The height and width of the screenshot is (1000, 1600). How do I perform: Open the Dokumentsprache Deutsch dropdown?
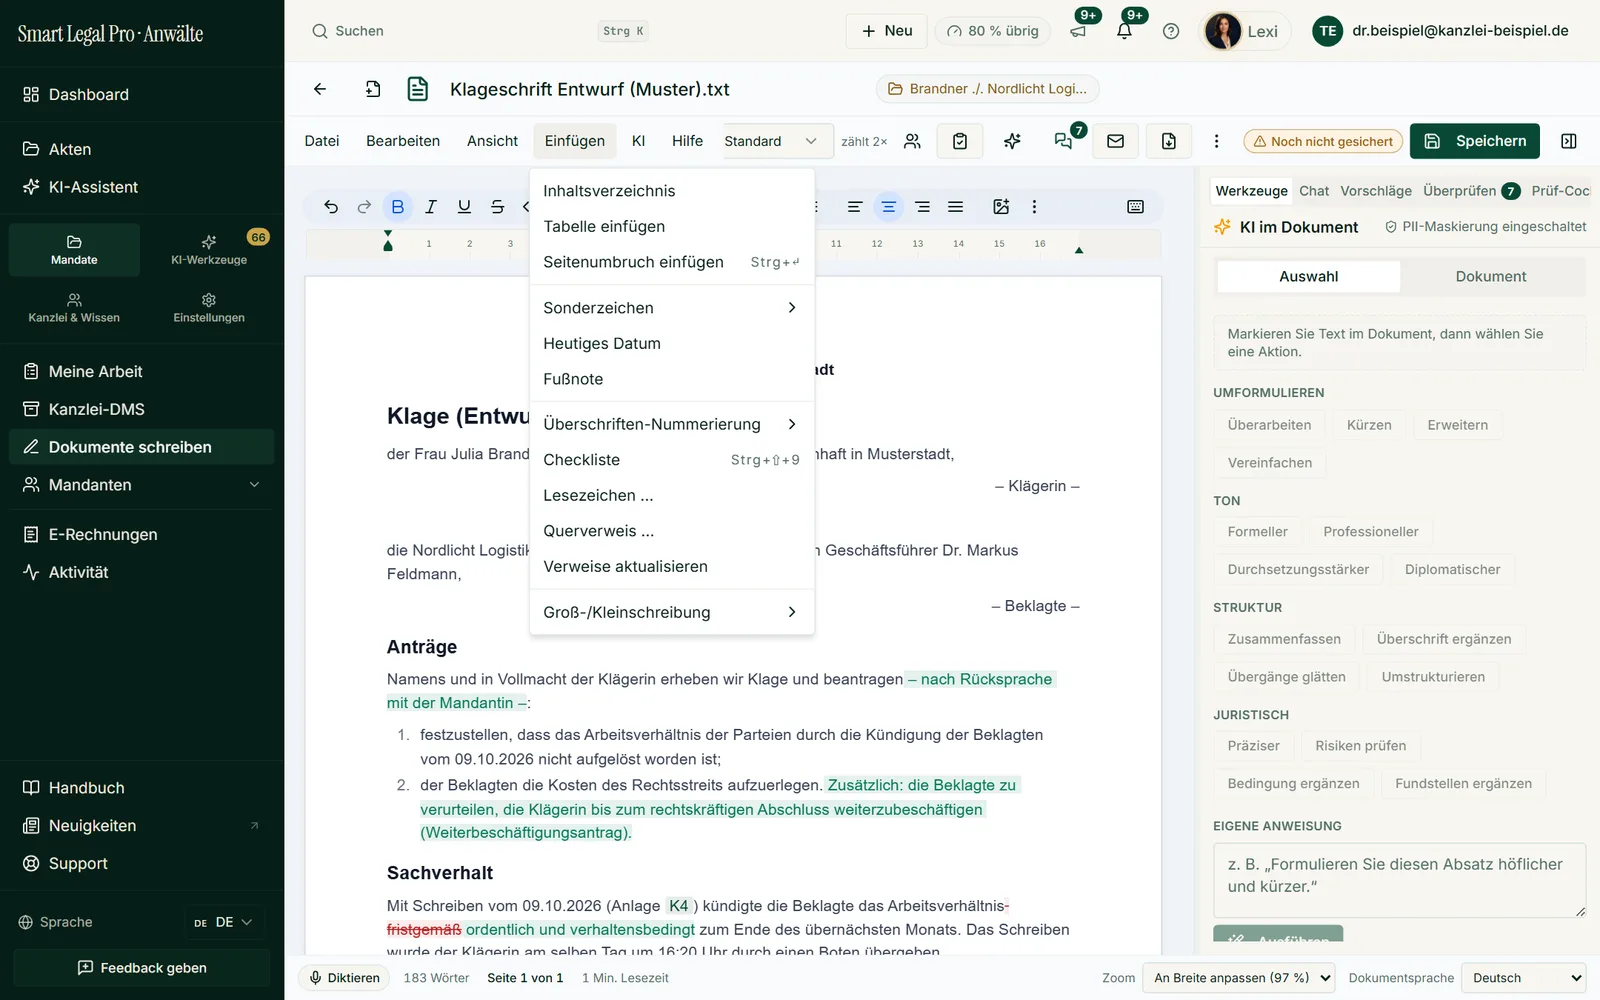(1523, 978)
